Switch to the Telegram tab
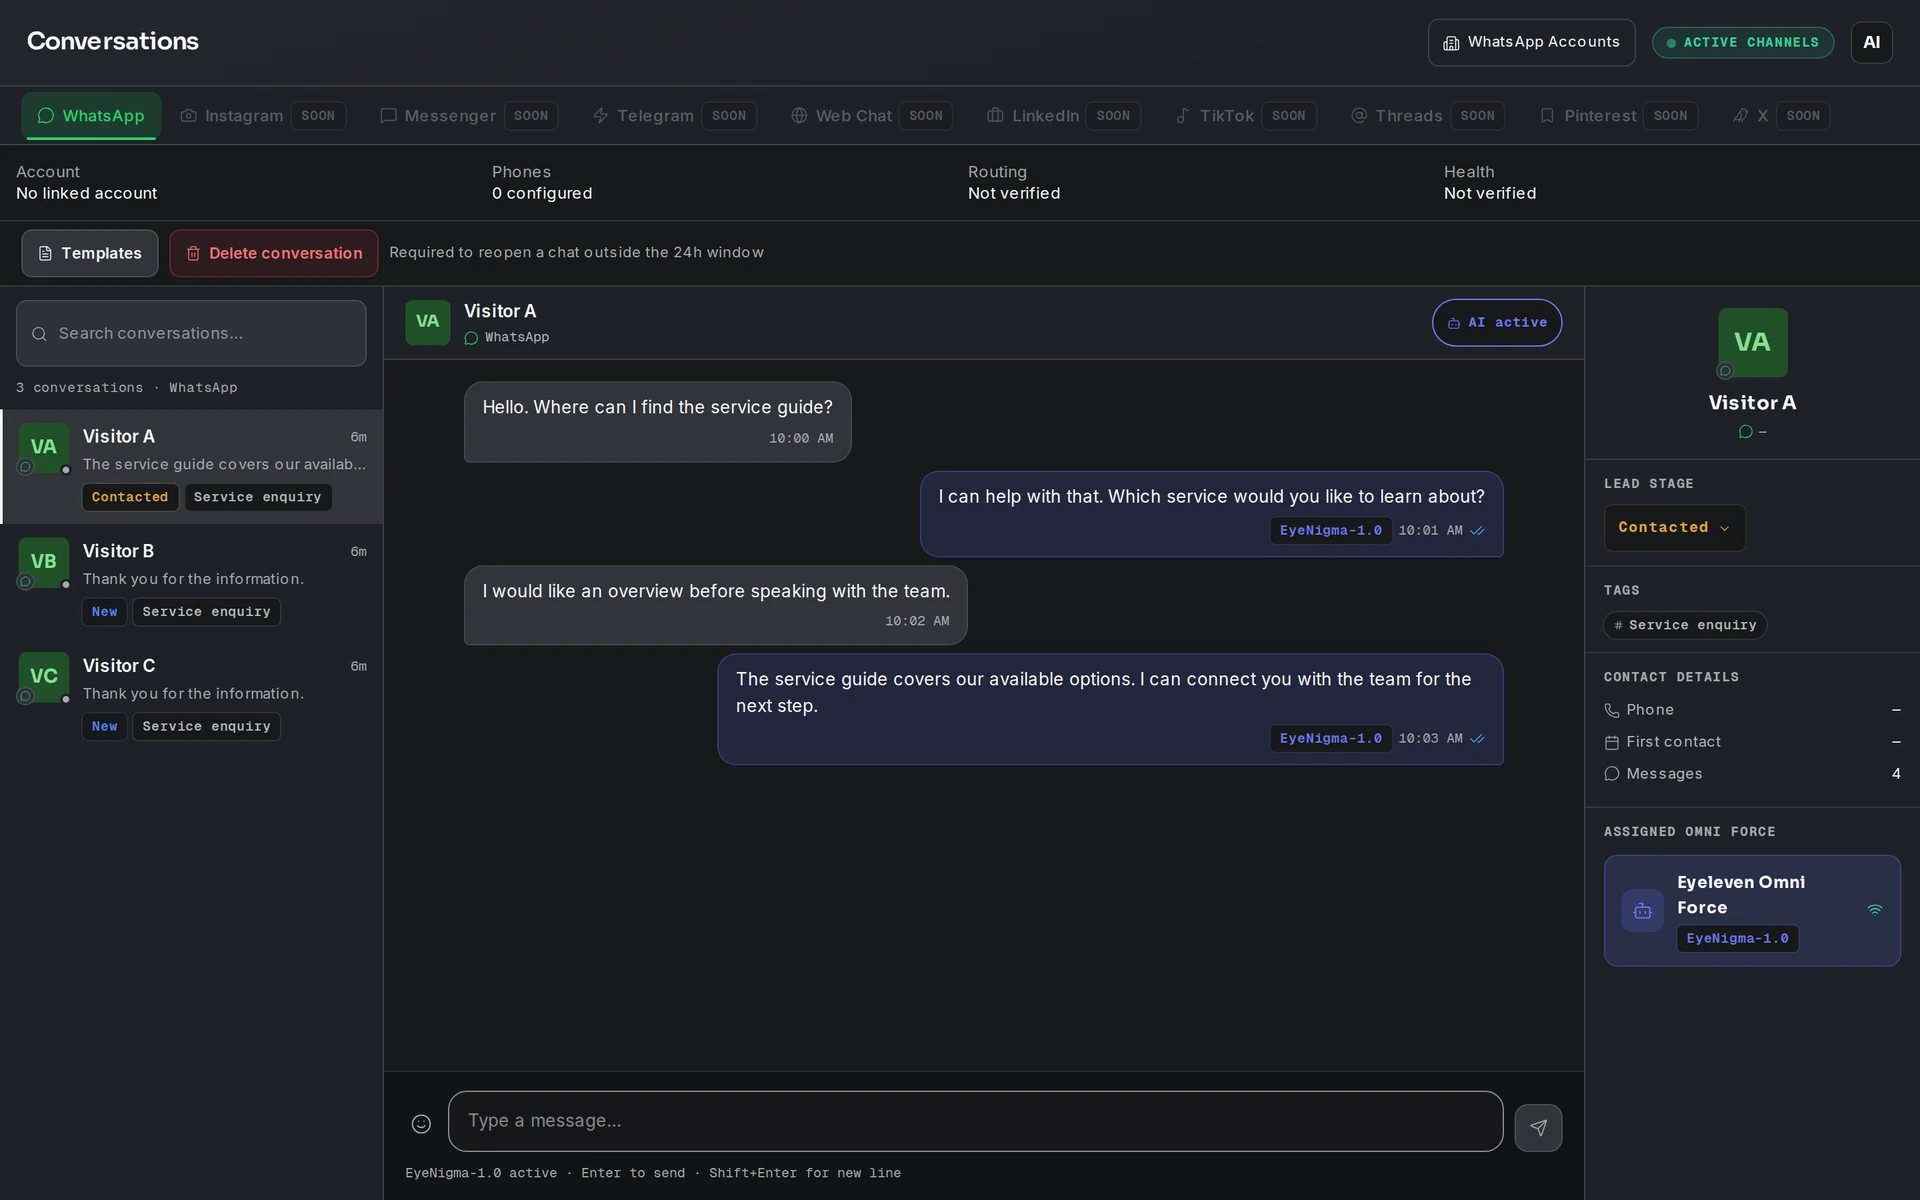 [674, 116]
